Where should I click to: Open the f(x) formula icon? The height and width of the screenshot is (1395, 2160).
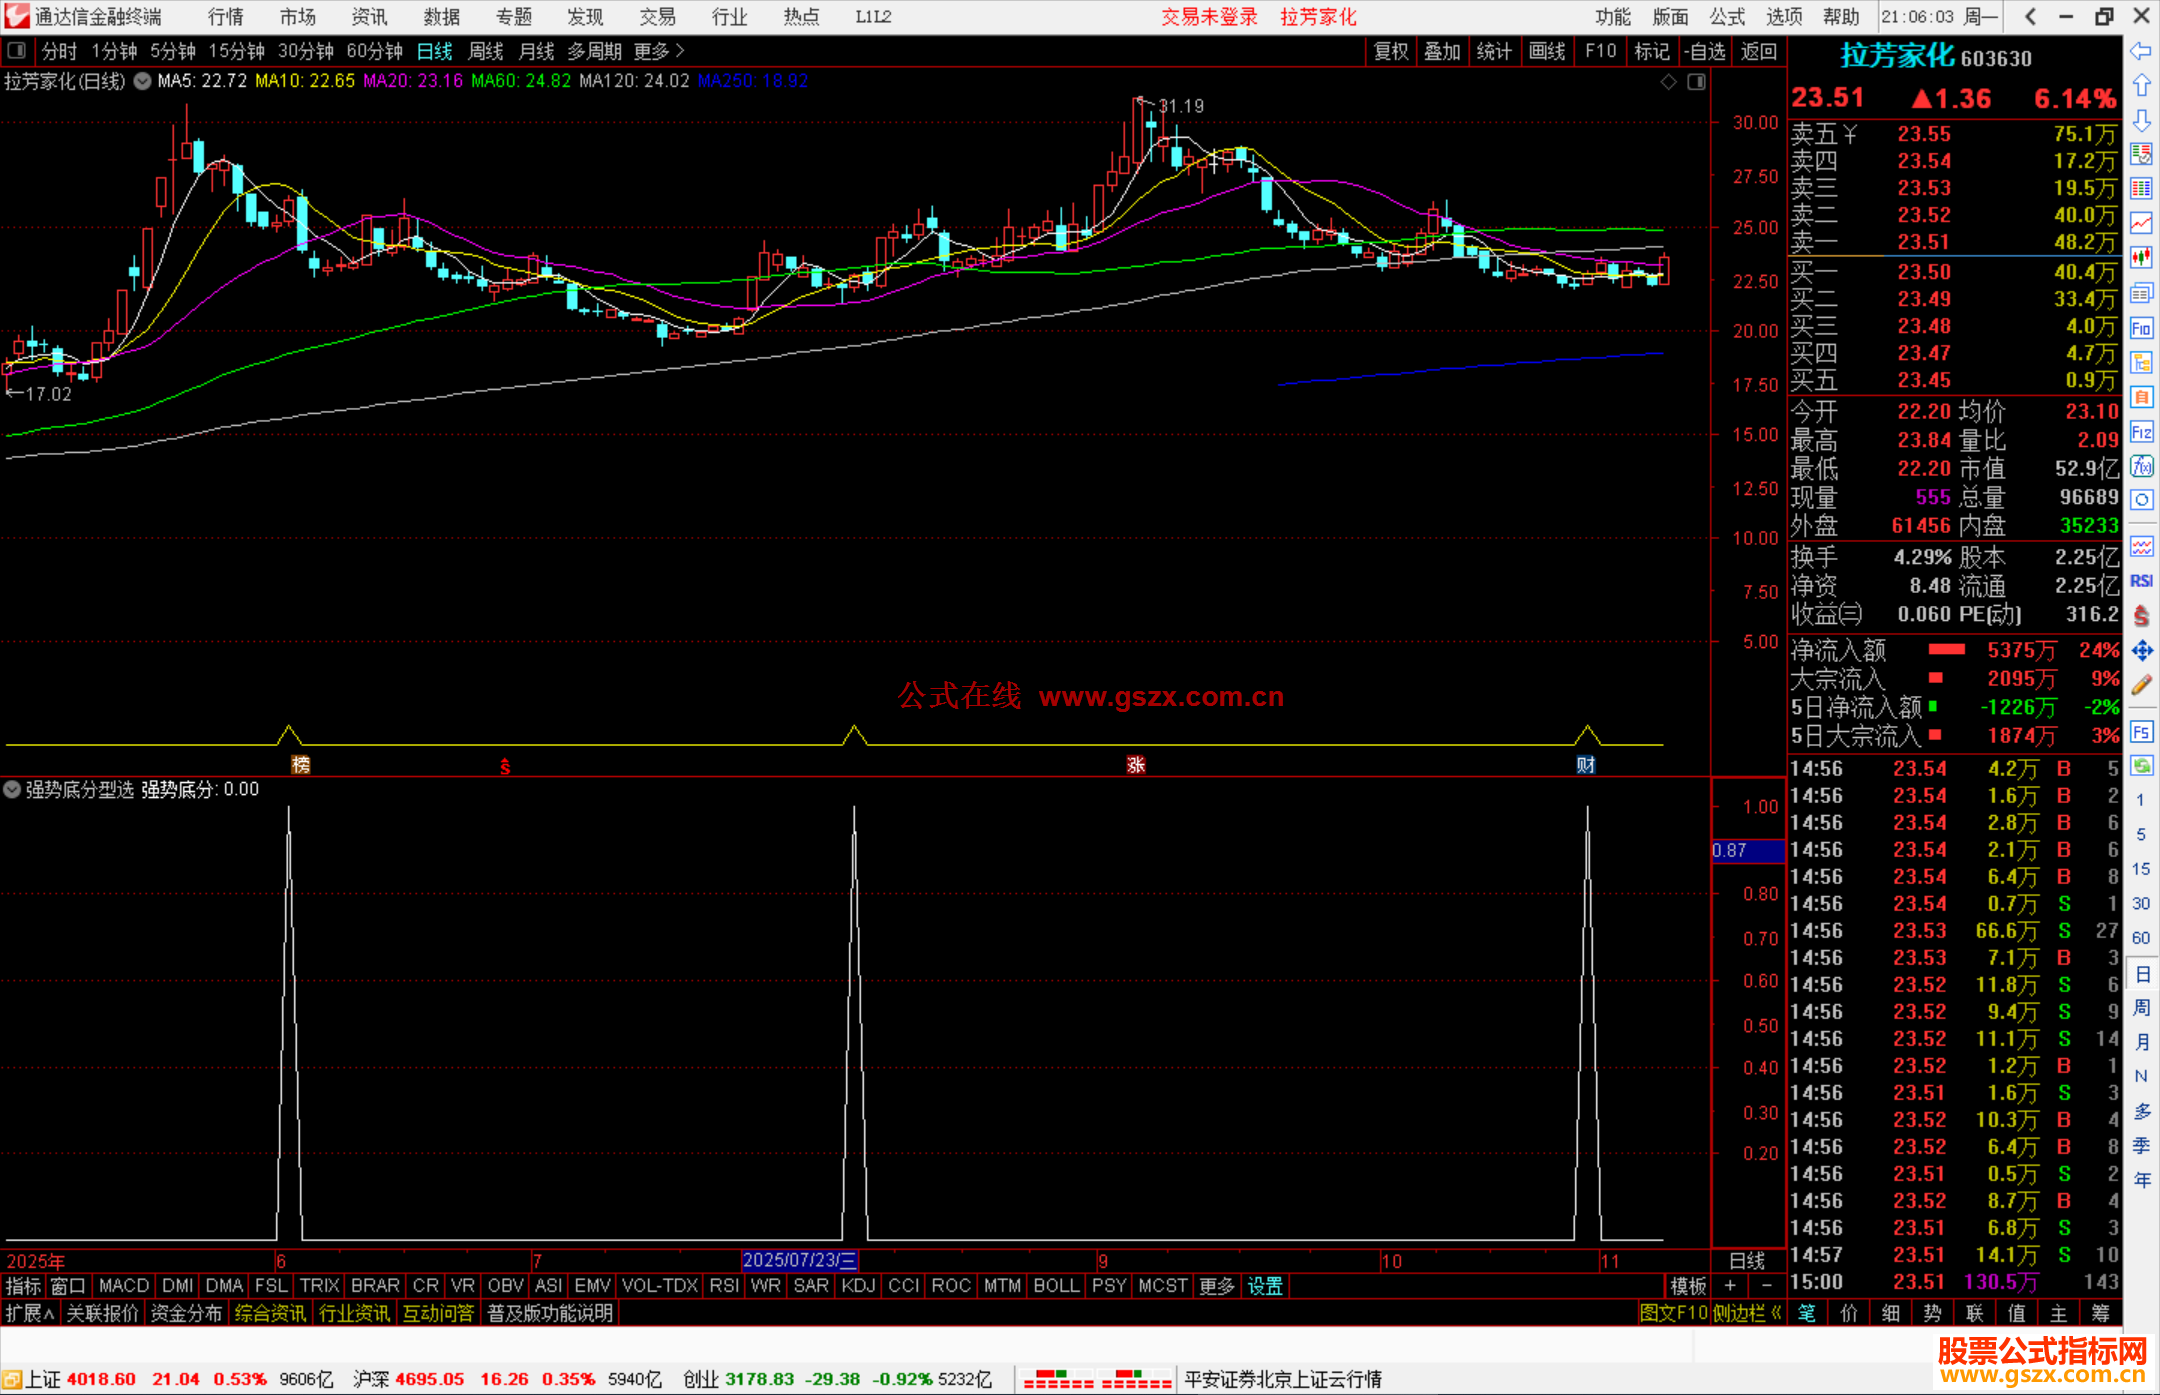tap(2141, 467)
